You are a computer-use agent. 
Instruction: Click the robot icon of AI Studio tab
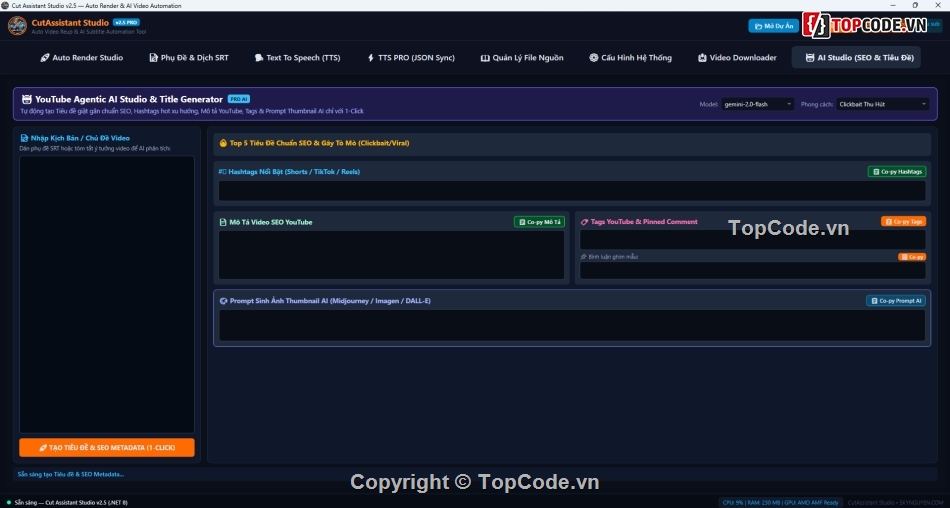pos(809,58)
